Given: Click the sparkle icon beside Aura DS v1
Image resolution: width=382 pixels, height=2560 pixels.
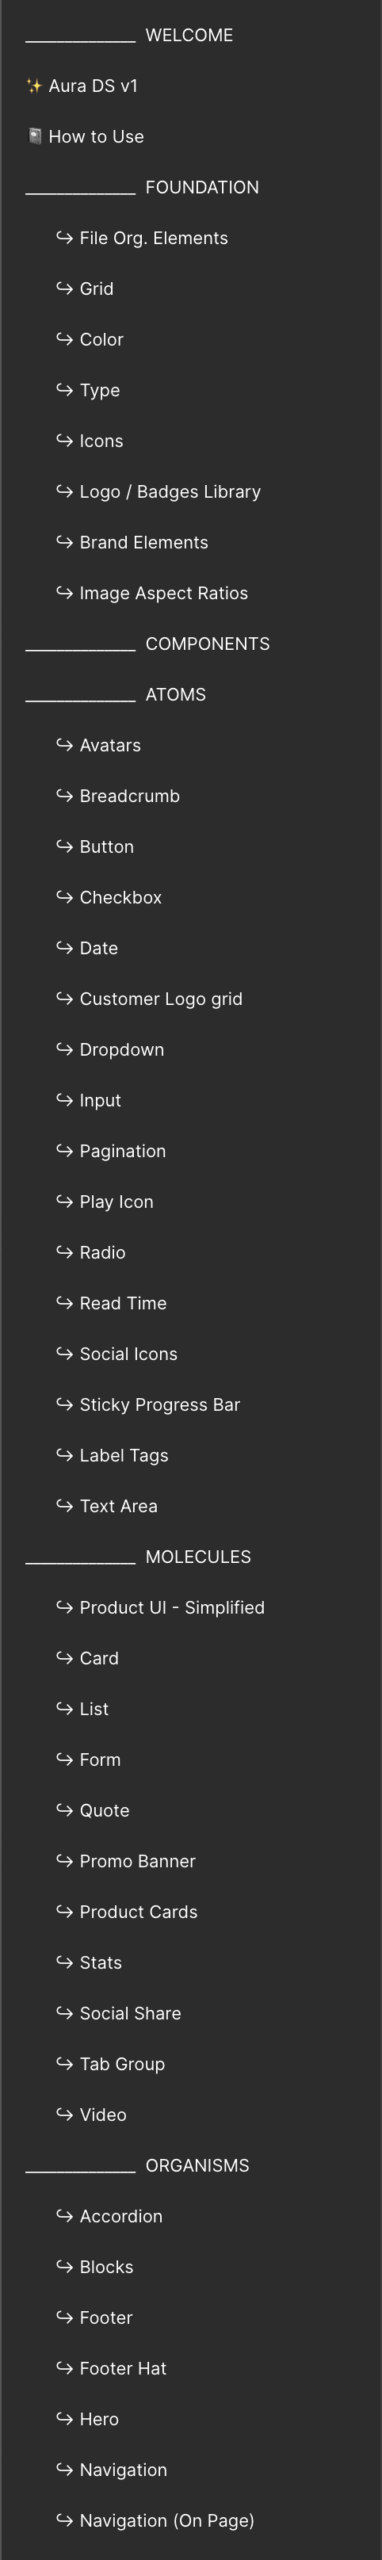Looking at the screenshot, I should pos(34,86).
